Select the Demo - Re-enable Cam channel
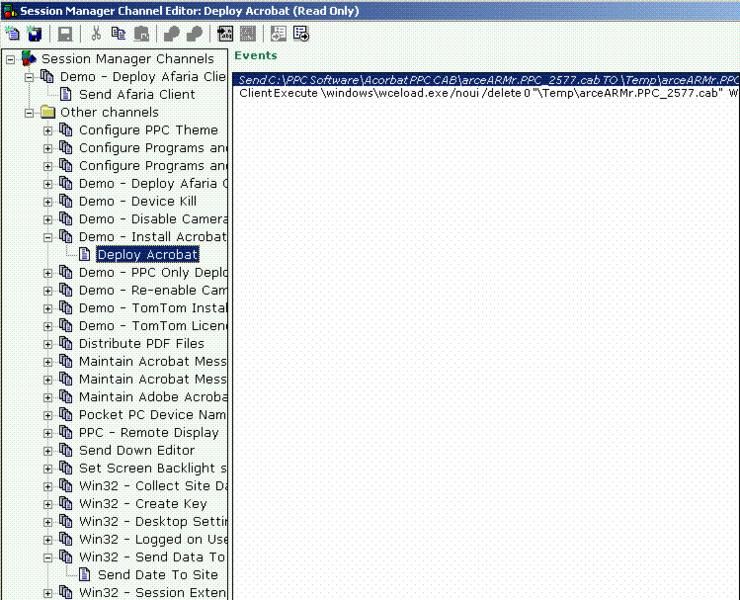 (152, 290)
